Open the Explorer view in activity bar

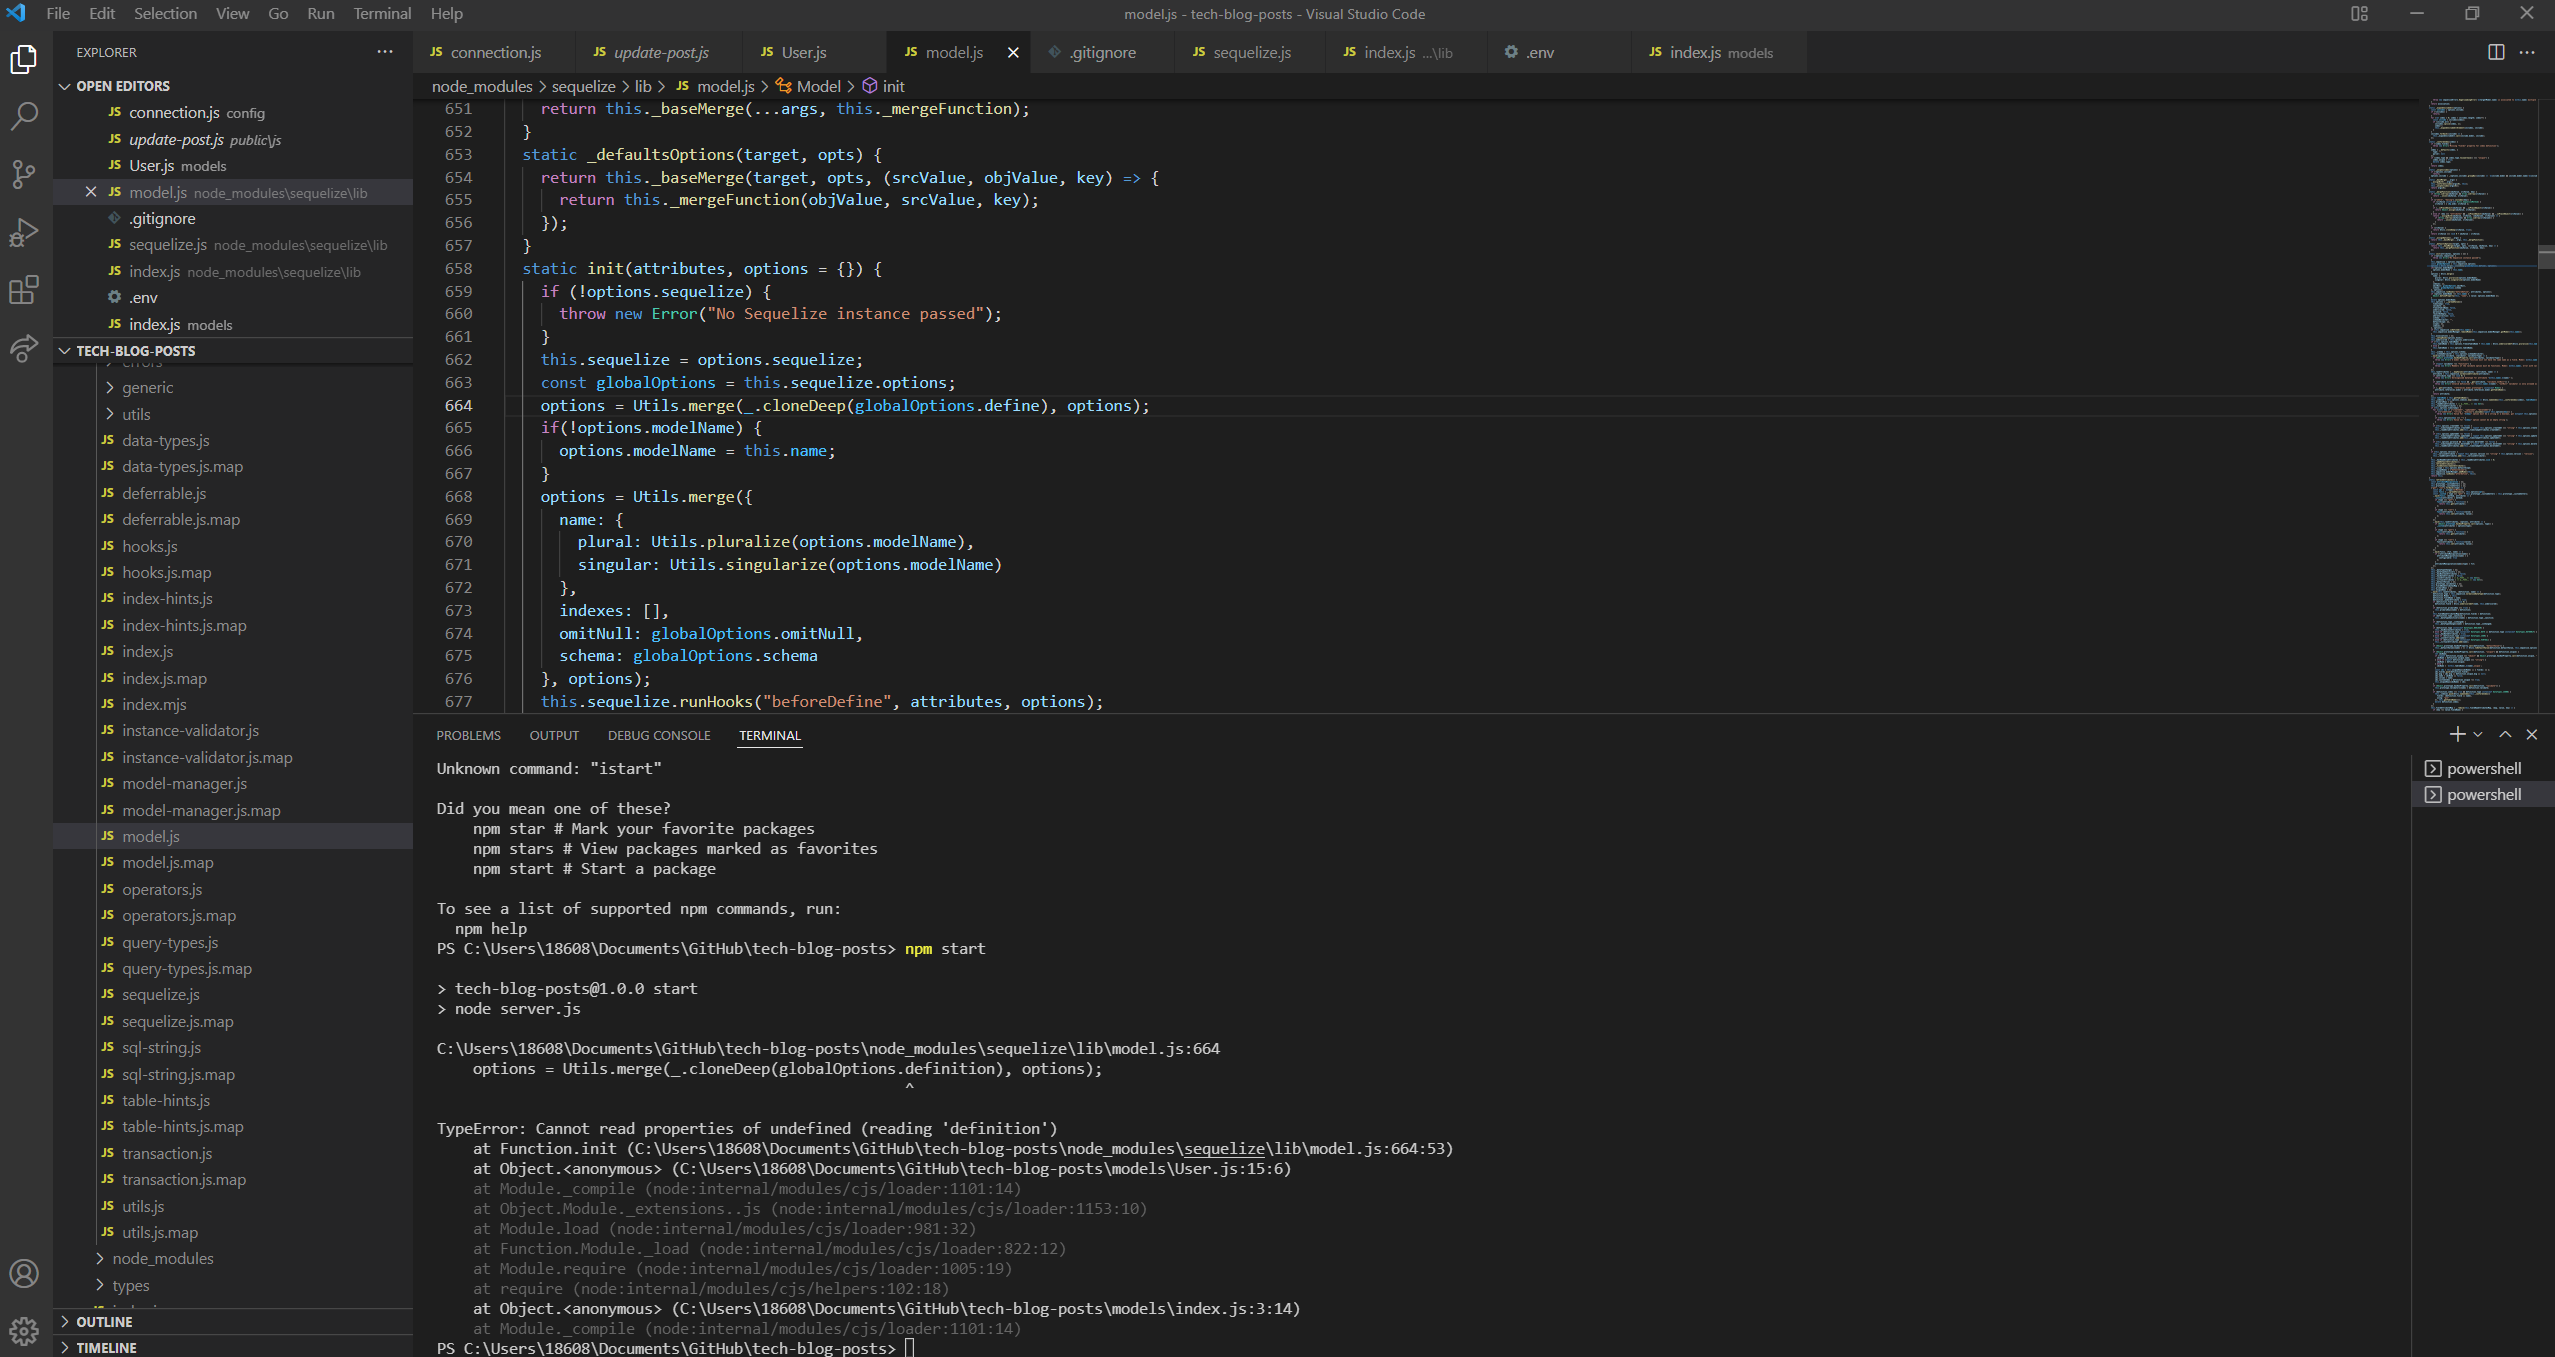coord(24,60)
